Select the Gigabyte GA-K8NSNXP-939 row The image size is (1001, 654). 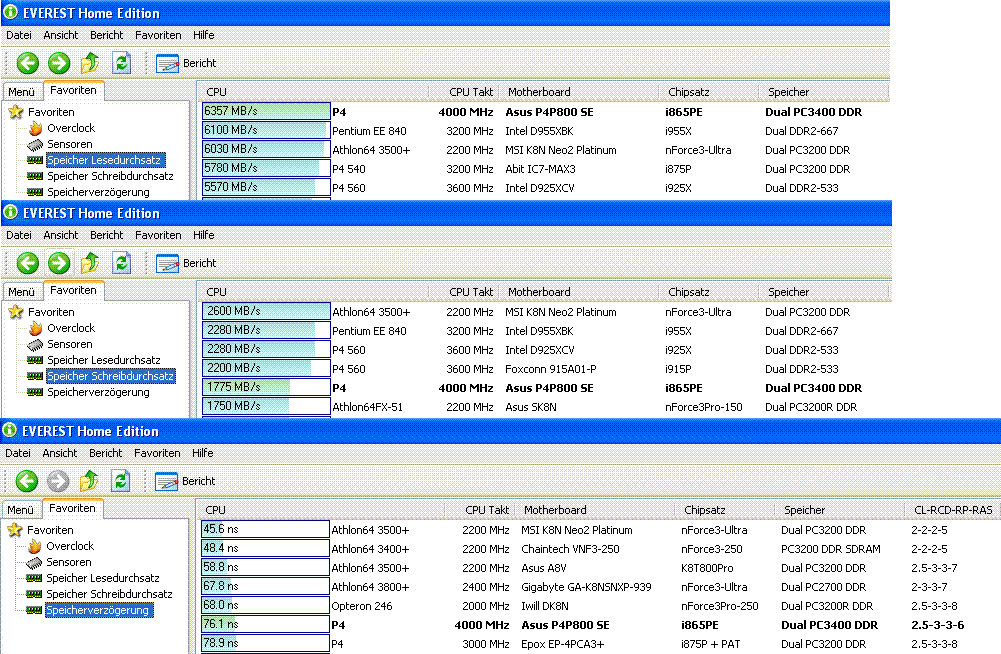pos(600,587)
